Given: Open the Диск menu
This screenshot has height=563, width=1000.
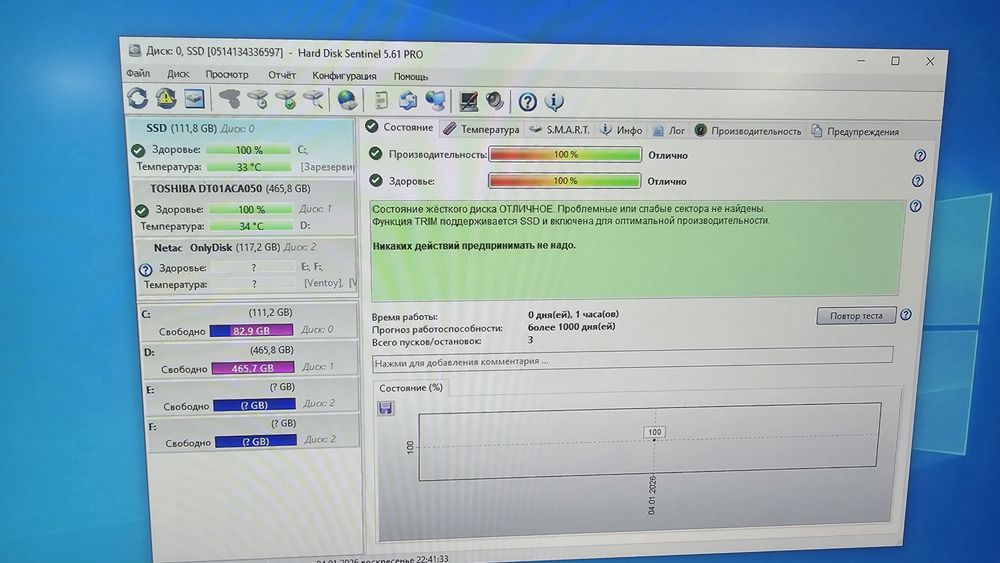Looking at the screenshot, I should click(178, 74).
